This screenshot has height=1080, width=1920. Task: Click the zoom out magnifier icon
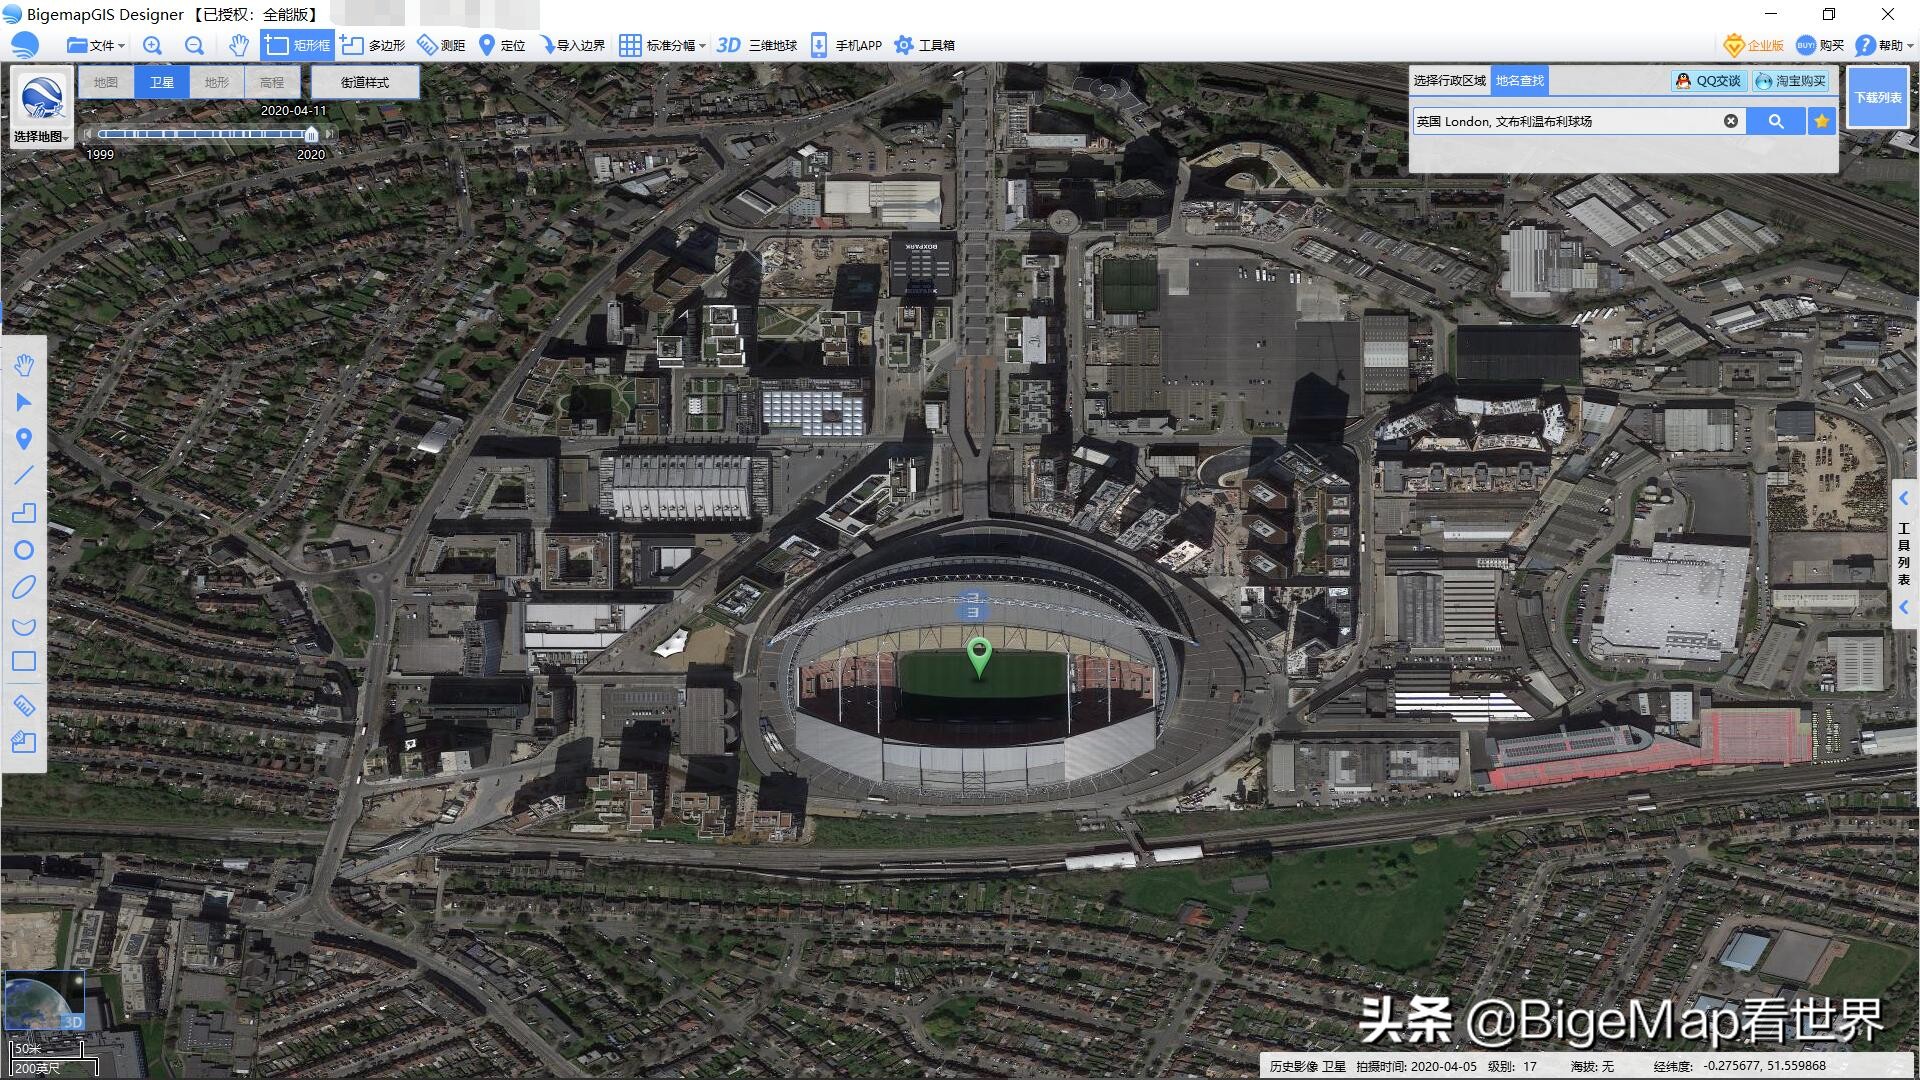(x=194, y=45)
